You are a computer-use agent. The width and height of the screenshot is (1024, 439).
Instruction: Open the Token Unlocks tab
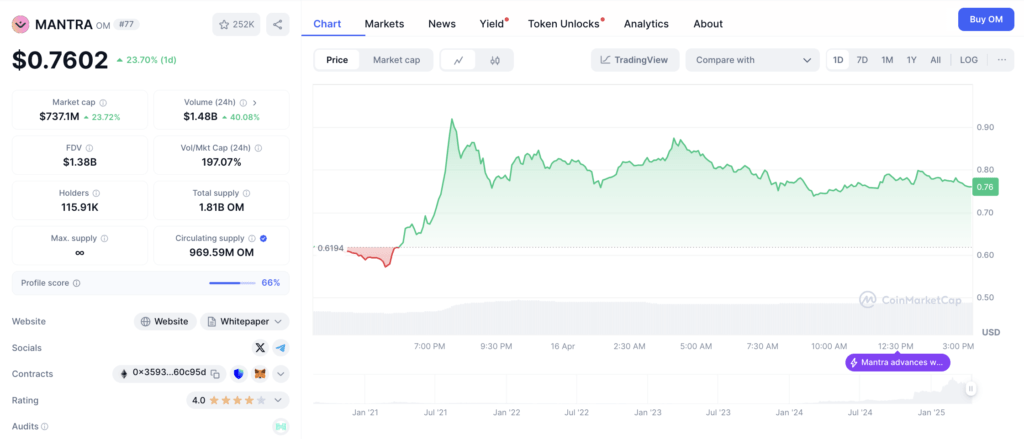564,24
